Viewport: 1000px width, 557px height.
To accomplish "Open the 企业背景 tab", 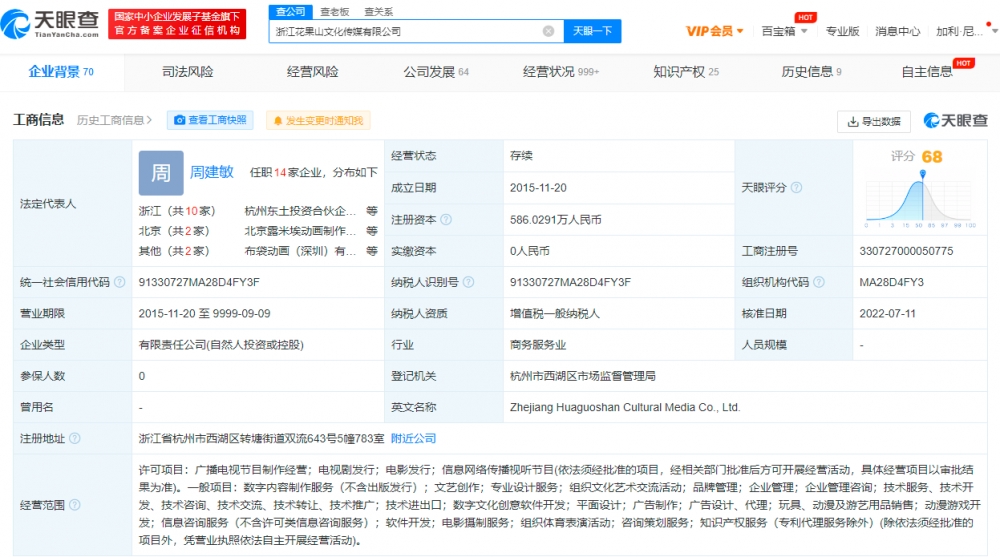I will 61,72.
